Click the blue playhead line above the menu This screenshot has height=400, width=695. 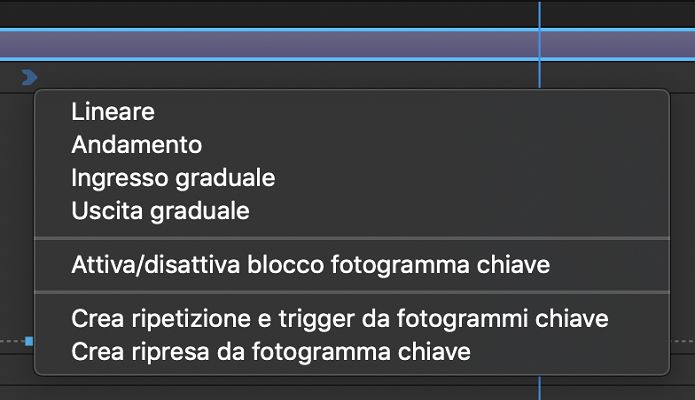[539, 12]
